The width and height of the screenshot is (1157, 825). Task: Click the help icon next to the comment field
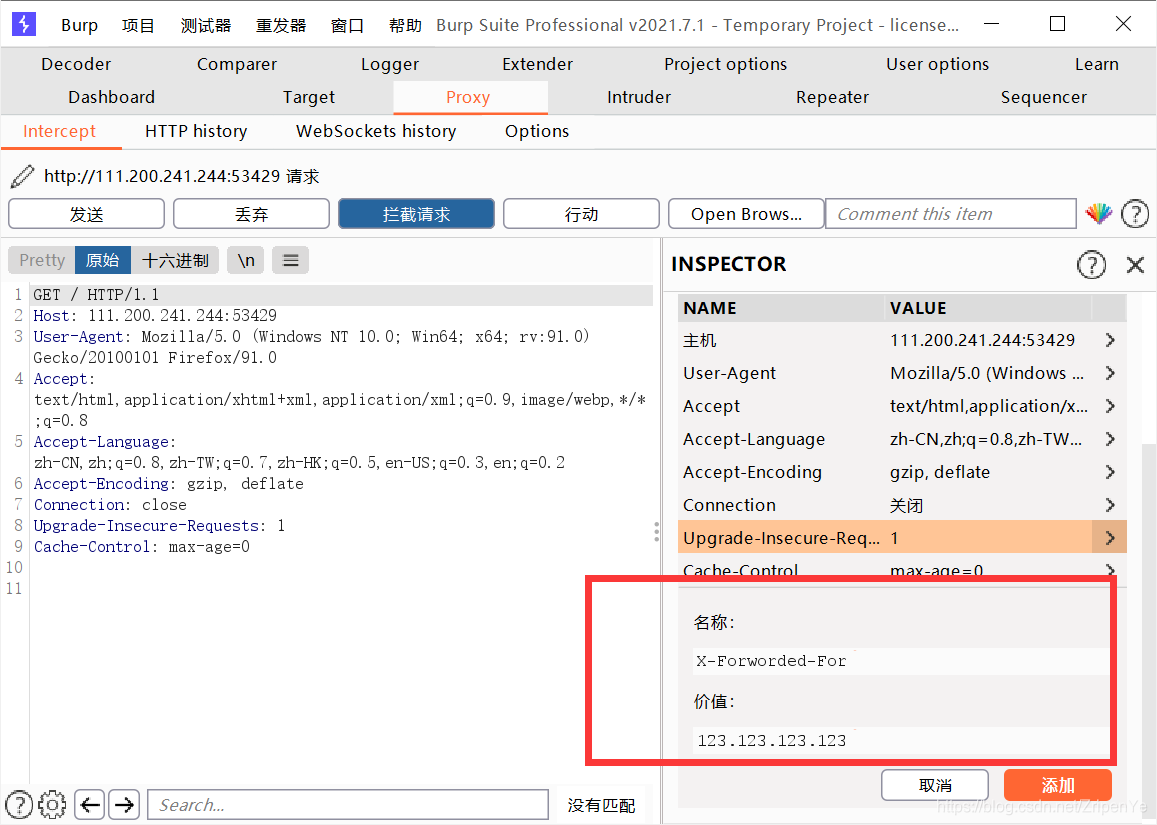click(x=1135, y=214)
